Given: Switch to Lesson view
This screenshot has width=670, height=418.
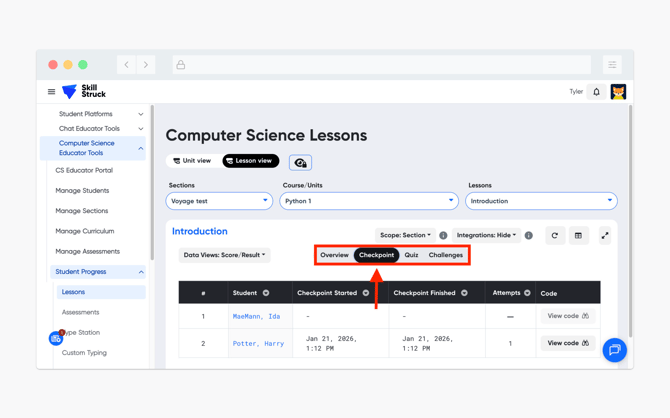Looking at the screenshot, I should 250,161.
